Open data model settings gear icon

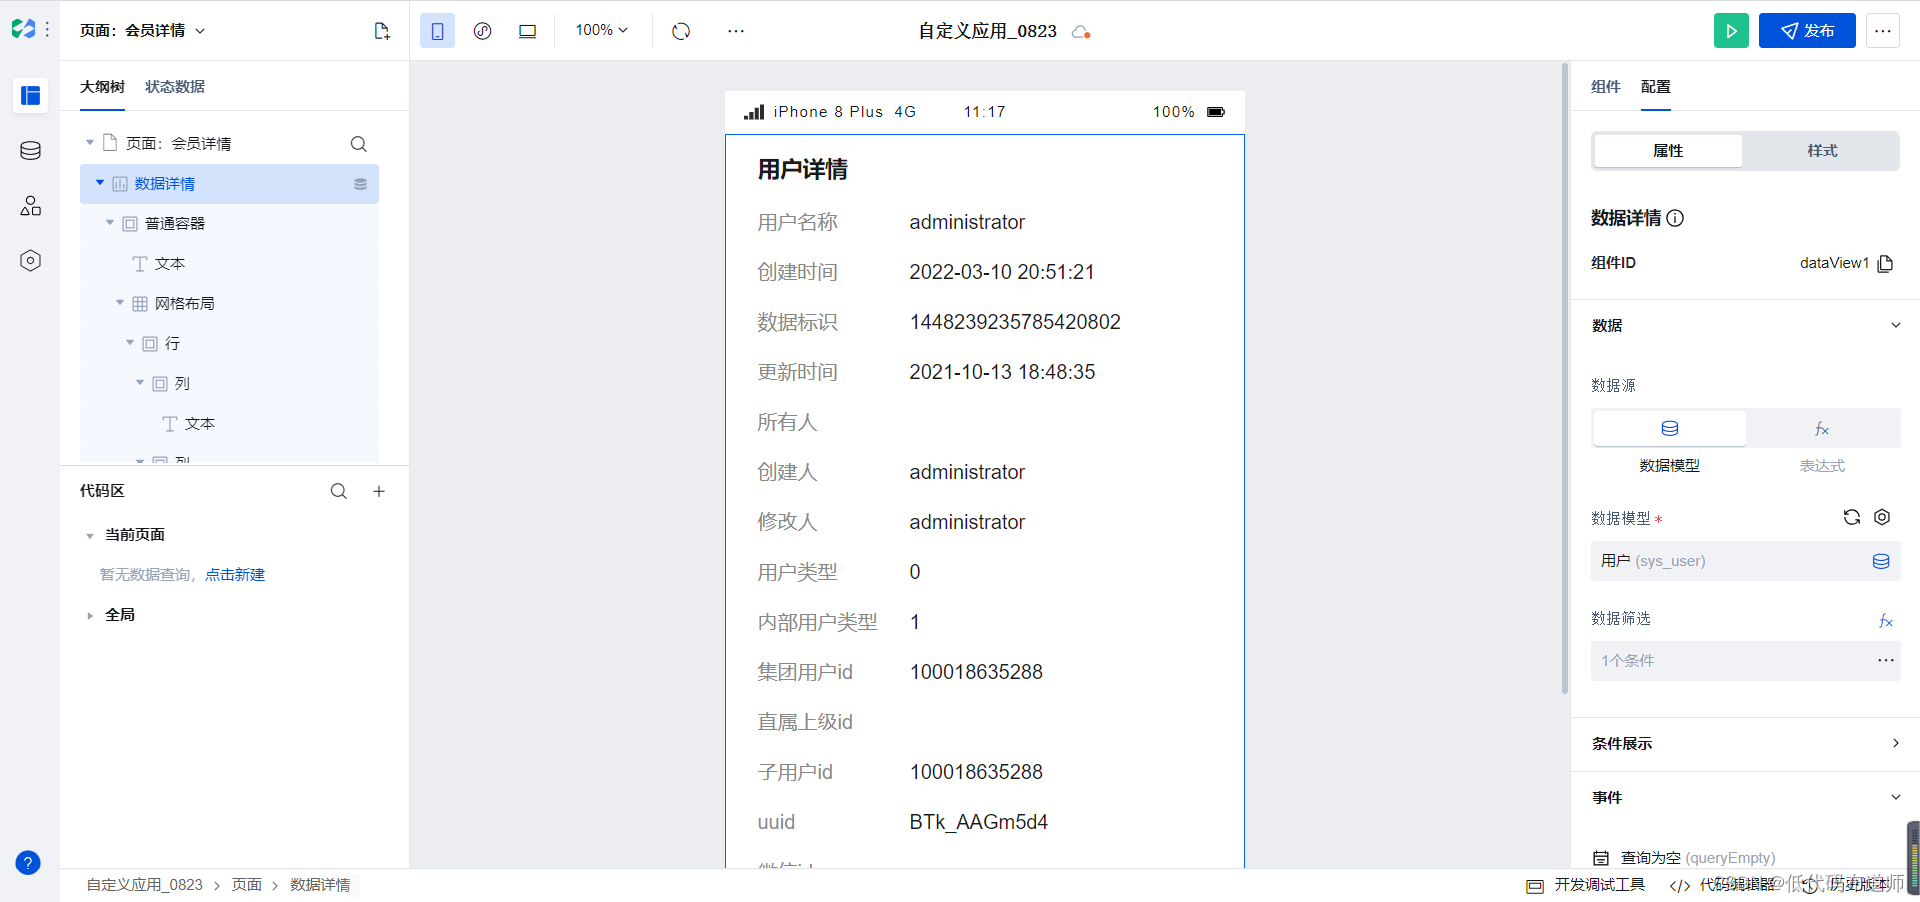point(1882,517)
